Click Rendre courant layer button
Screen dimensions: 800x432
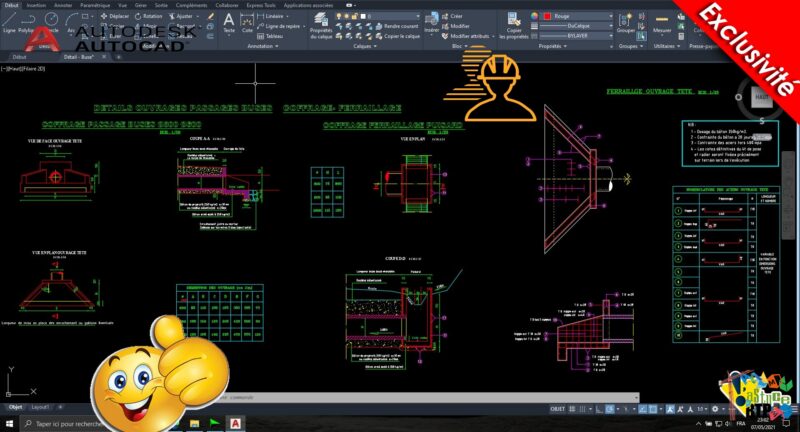click(x=397, y=26)
